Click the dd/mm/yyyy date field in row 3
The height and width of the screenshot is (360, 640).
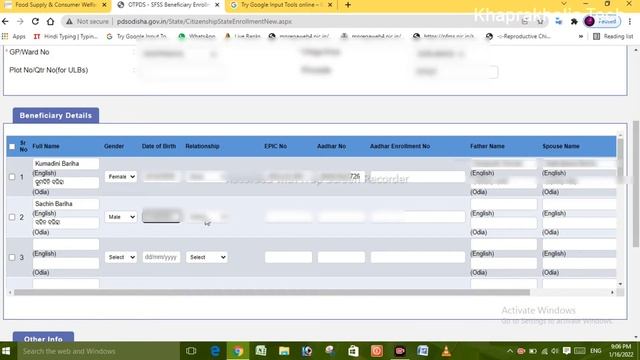pyautogui.click(x=161, y=257)
